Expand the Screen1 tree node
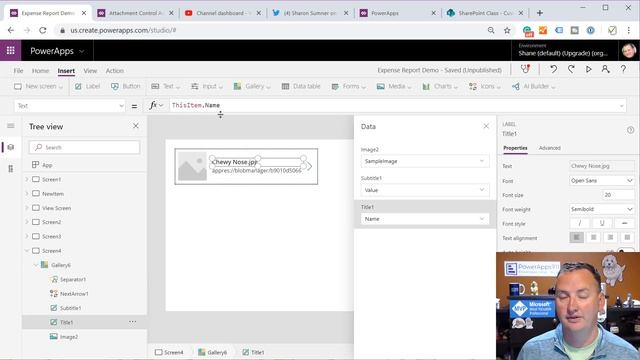Screen dimensions: 640x360 [27, 179]
